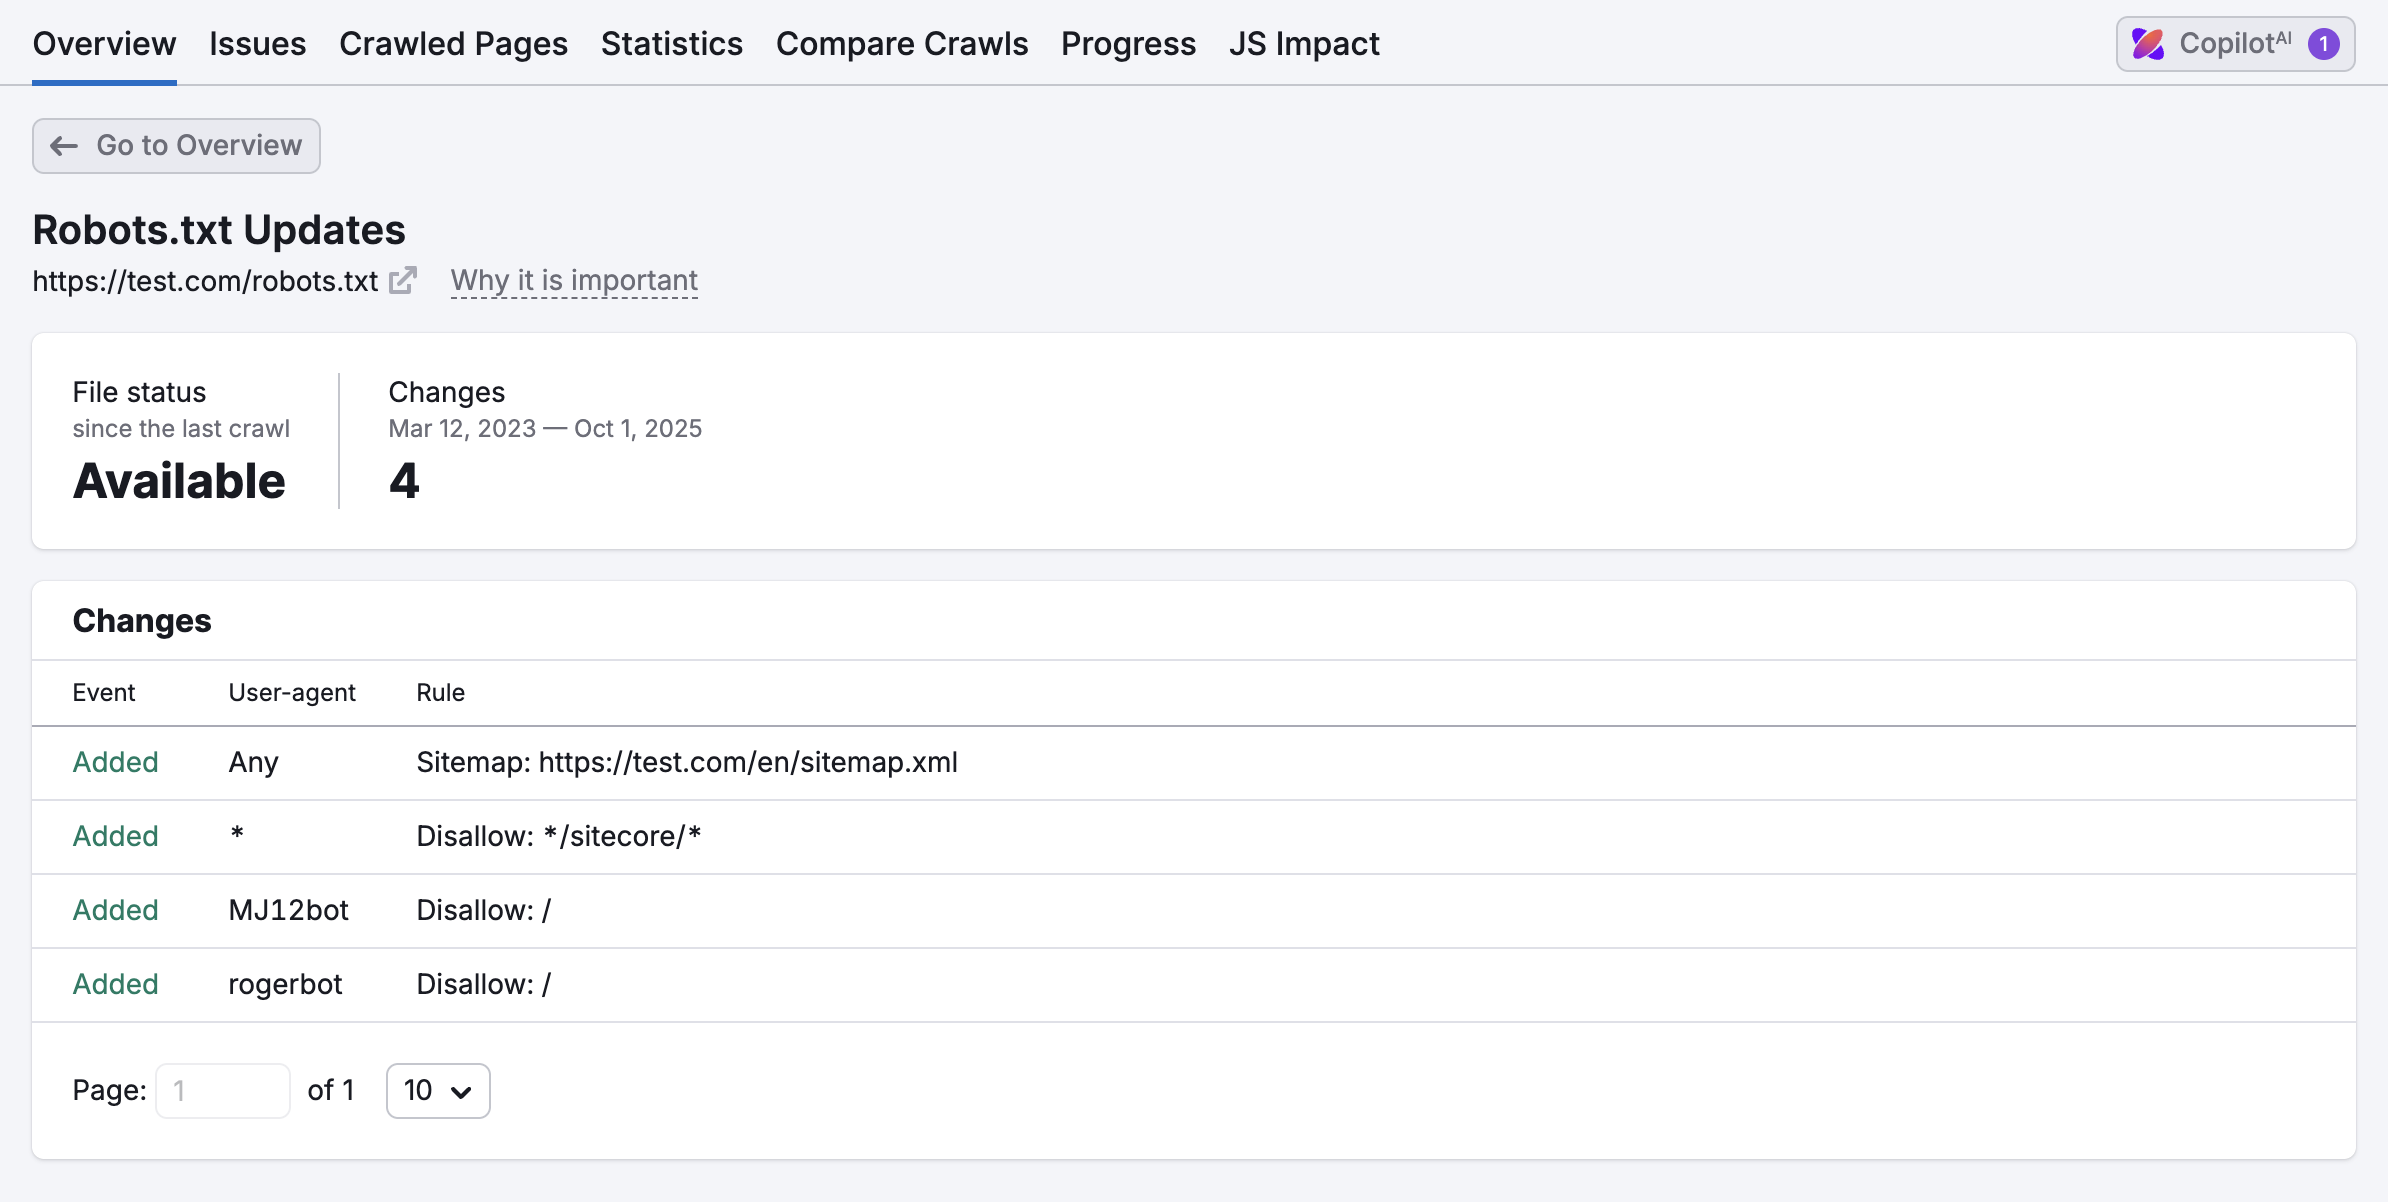Go to the JS Impact tab
Viewport: 2388px width, 1202px height.
click(x=1304, y=43)
